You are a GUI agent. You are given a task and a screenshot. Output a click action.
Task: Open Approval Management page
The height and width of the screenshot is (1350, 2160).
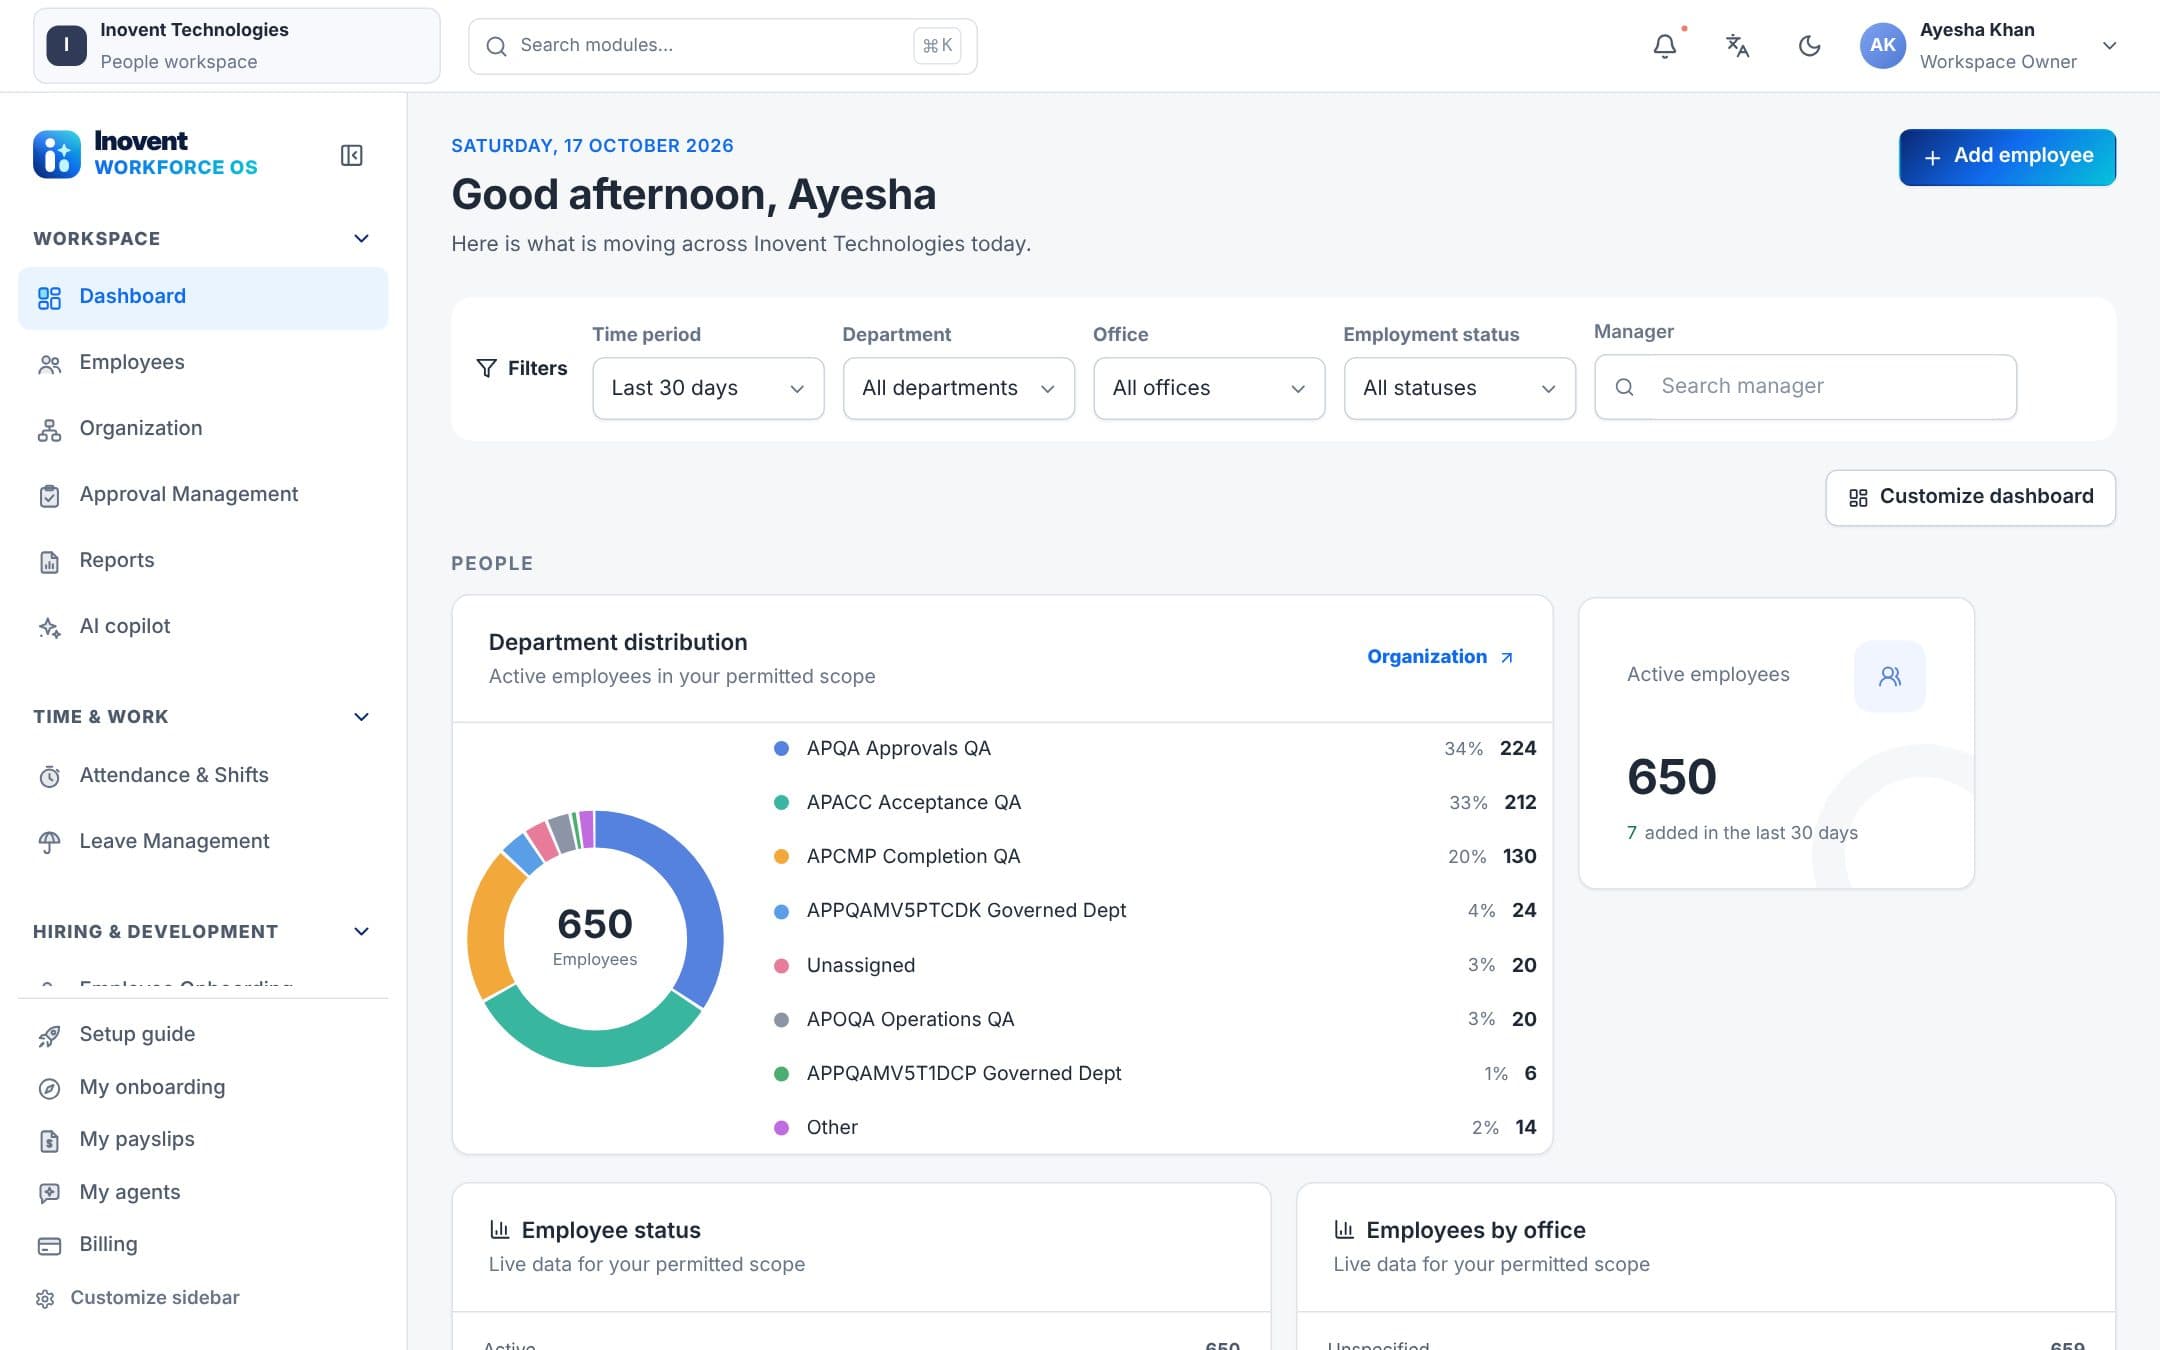tap(203, 494)
